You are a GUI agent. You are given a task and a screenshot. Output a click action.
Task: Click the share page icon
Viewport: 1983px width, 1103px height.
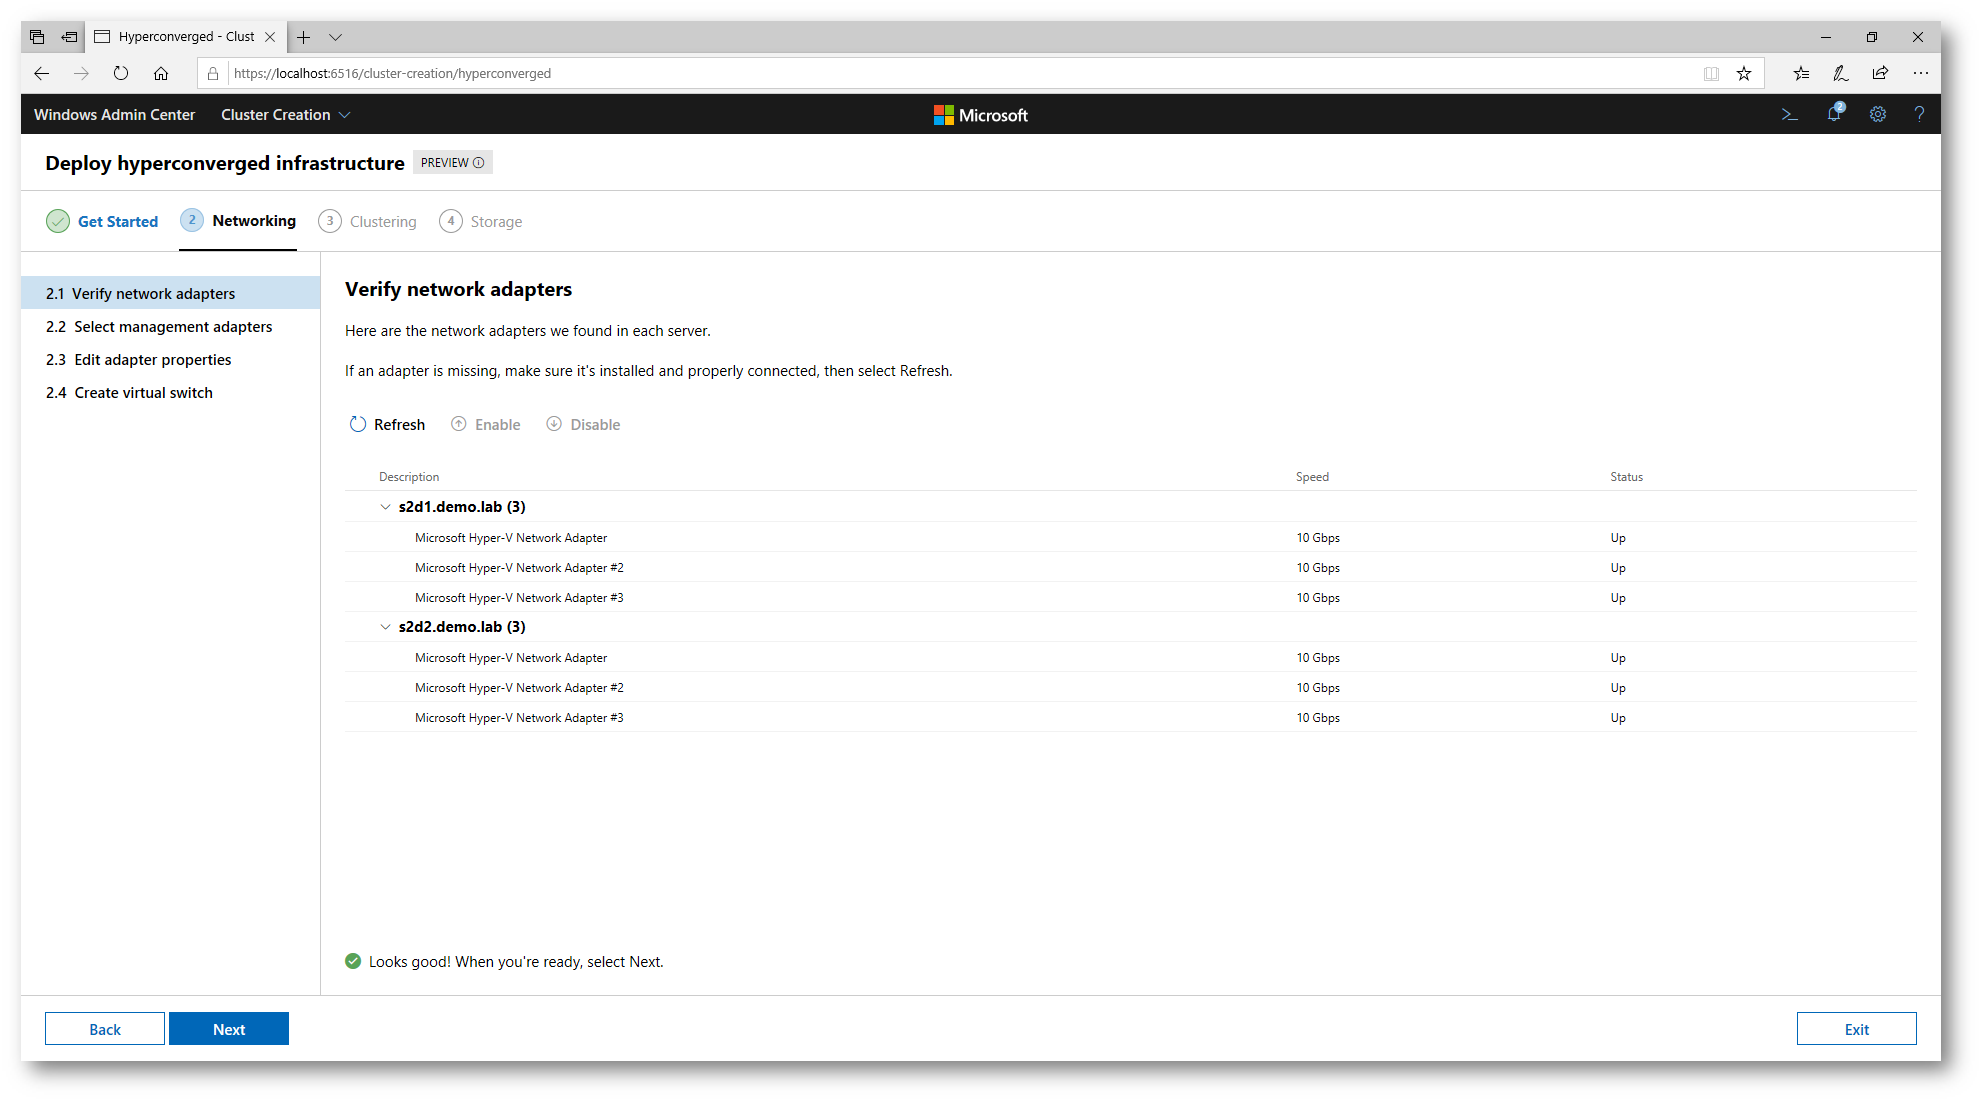coord(1880,73)
